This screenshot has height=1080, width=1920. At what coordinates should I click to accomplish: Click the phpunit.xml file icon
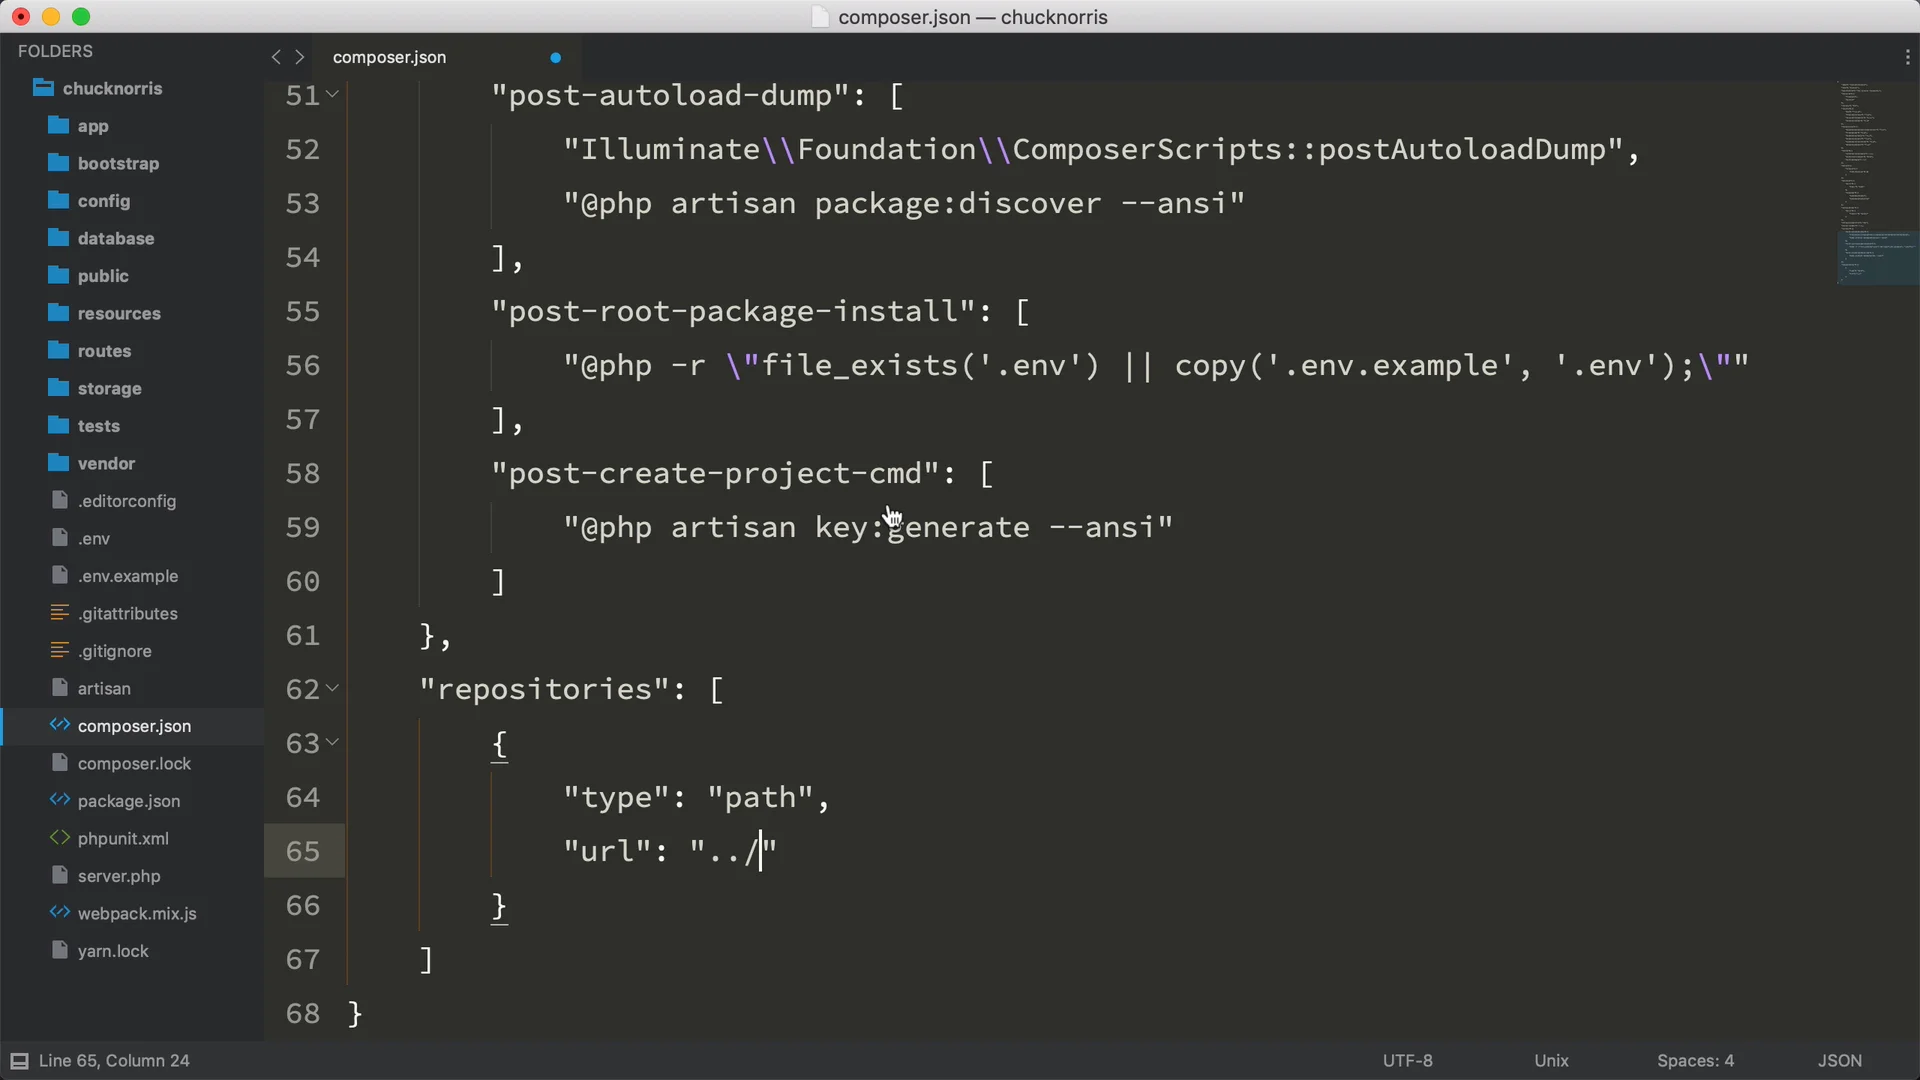point(60,838)
